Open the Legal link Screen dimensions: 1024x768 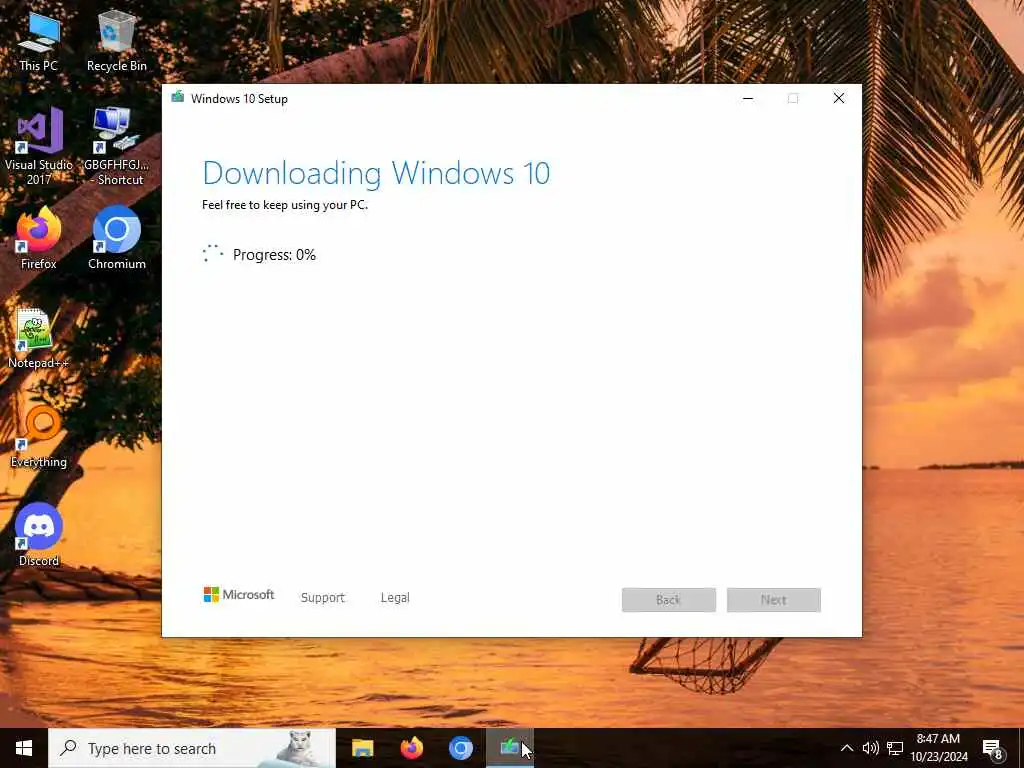[395, 598]
